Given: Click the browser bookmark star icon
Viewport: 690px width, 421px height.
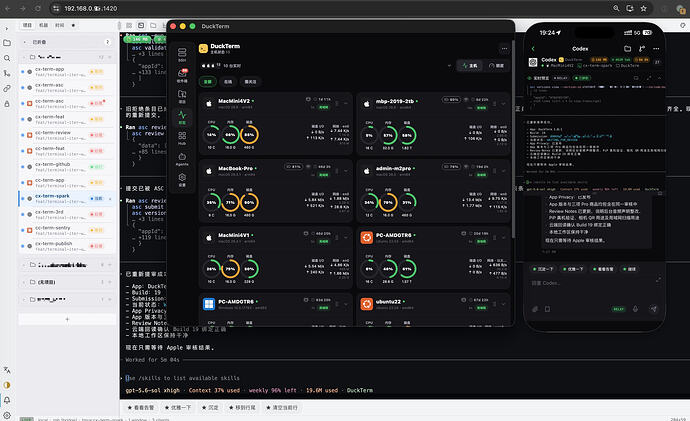Looking at the screenshot, I should (x=643, y=8).
